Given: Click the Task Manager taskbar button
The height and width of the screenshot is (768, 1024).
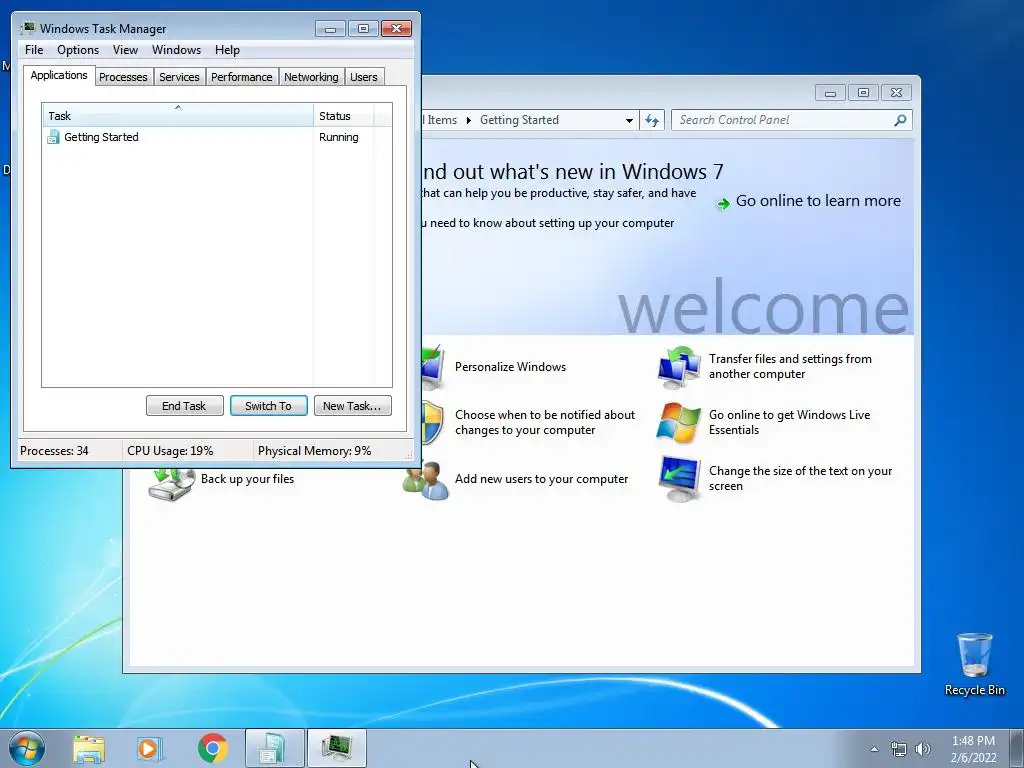Looking at the screenshot, I should pyautogui.click(x=337, y=748).
